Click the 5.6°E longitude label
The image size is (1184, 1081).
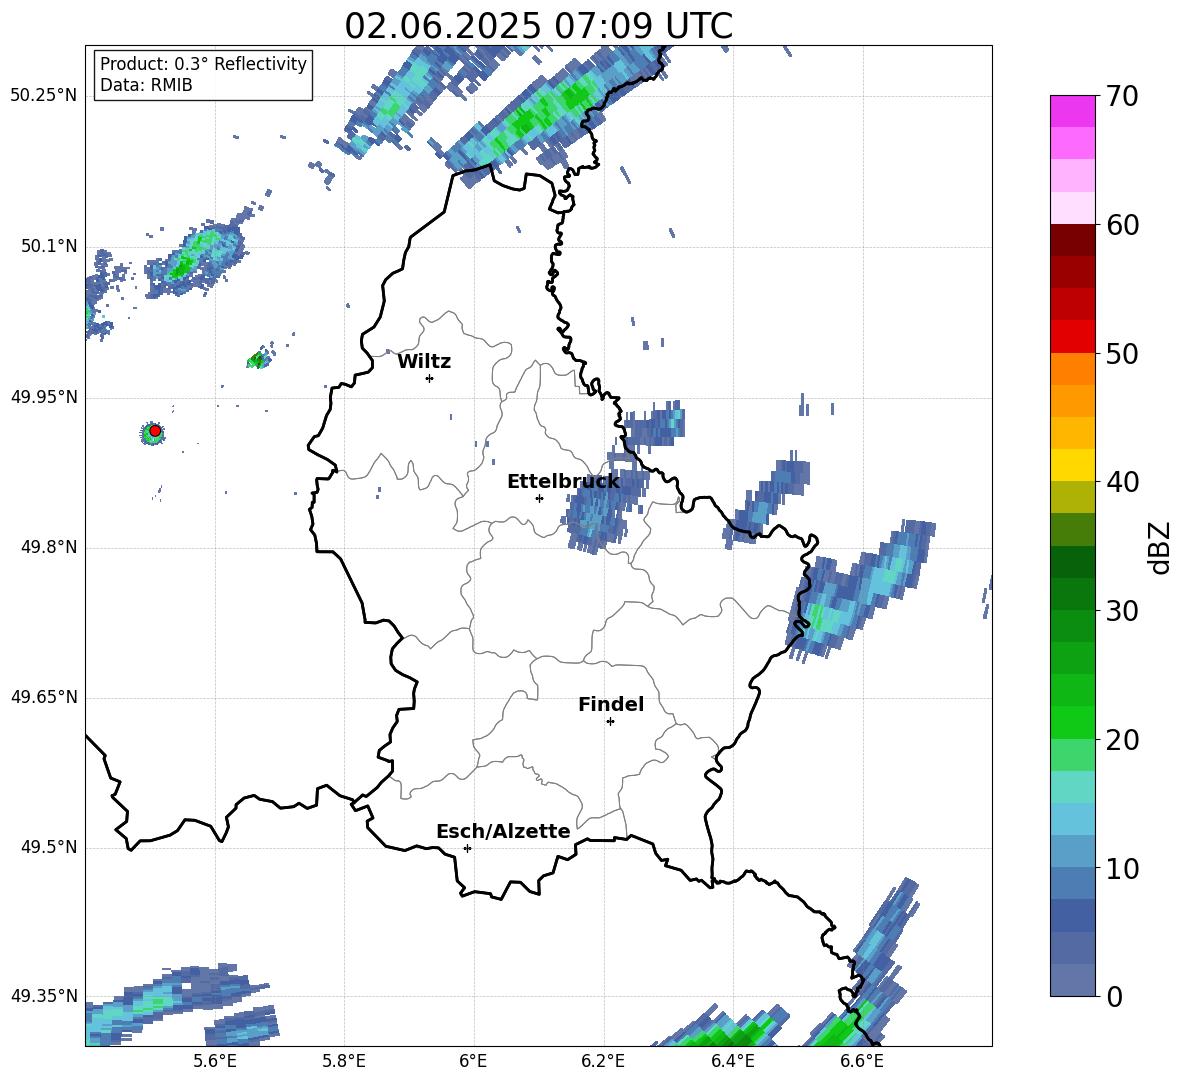215,1061
